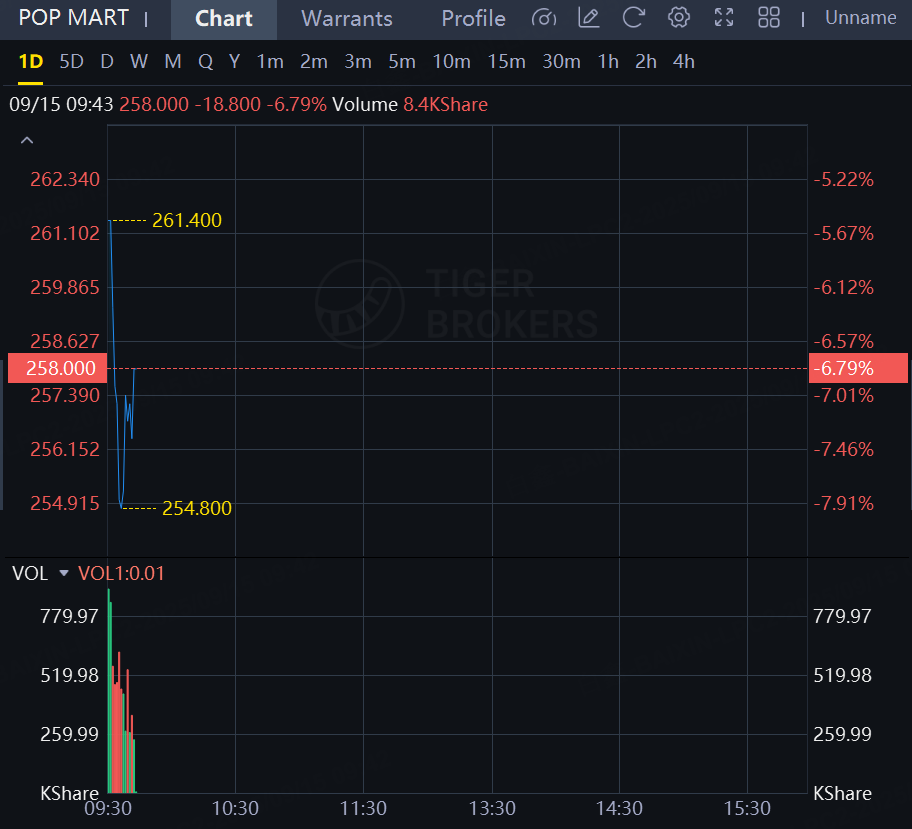The width and height of the screenshot is (912, 829).
Task: Select the 1h interval
Action: pos(608,62)
